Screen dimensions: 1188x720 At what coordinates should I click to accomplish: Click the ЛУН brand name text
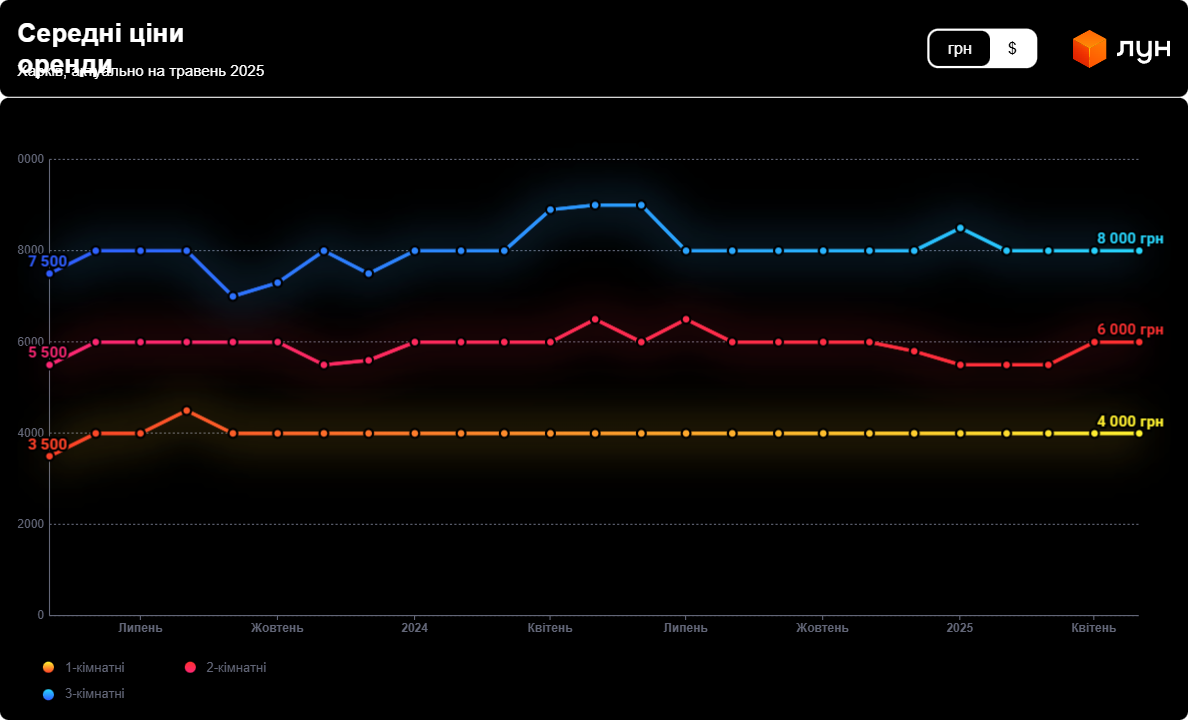point(1142,49)
